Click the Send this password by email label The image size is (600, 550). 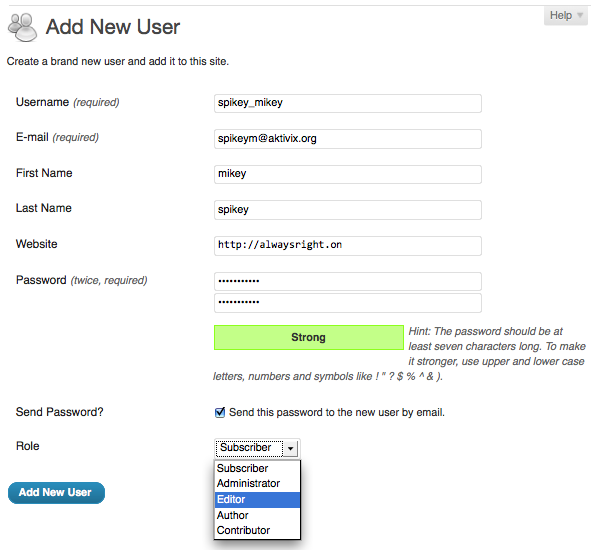(x=336, y=412)
